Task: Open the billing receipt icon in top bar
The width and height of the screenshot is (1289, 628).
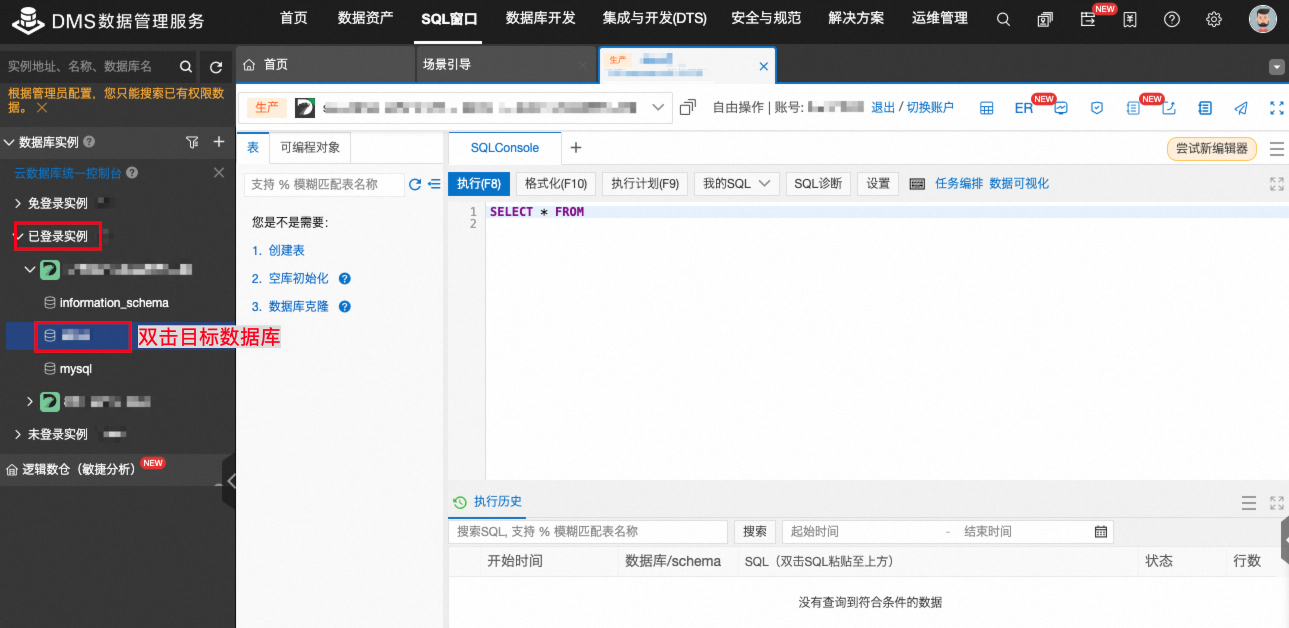Action: tap(1130, 18)
